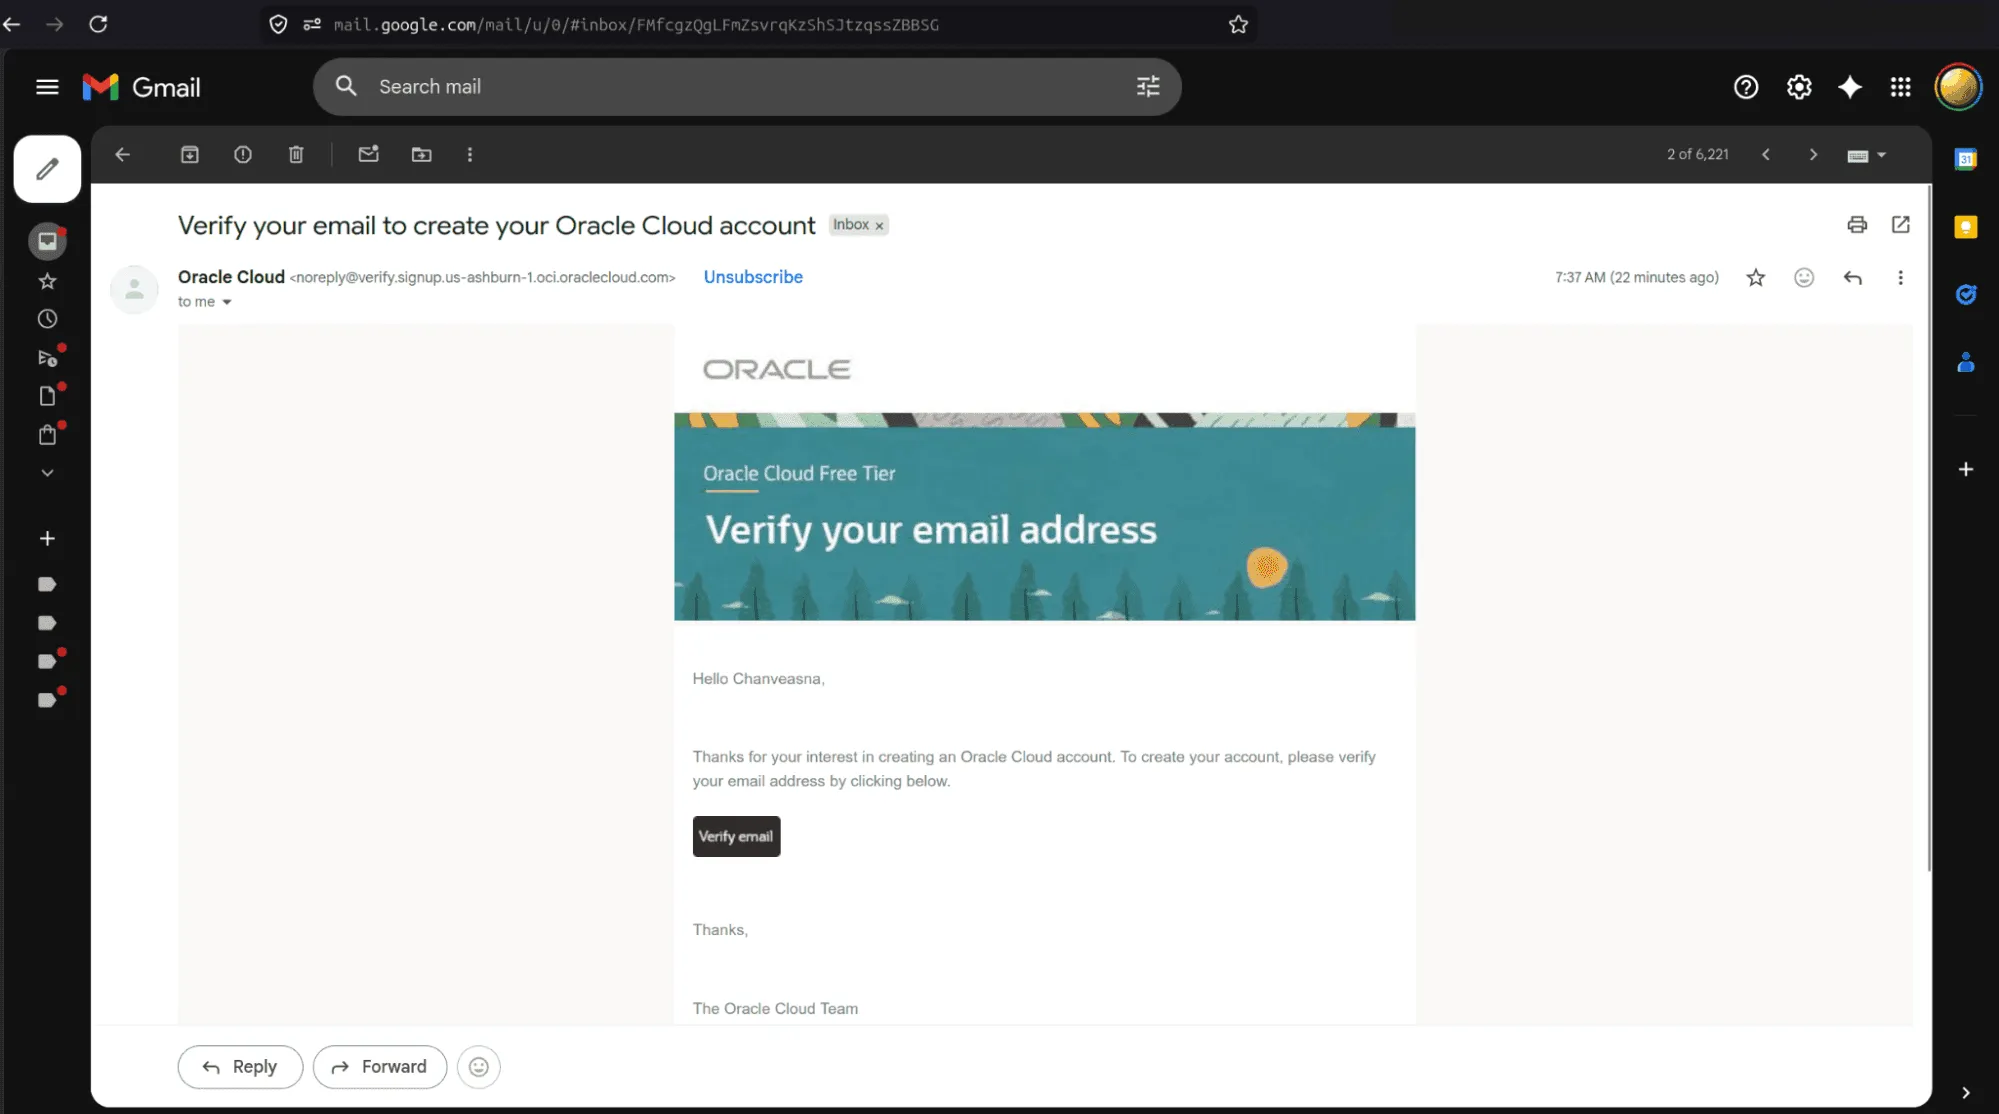Reply using the arrow icon in header
1999x1114 pixels.
(1853, 278)
